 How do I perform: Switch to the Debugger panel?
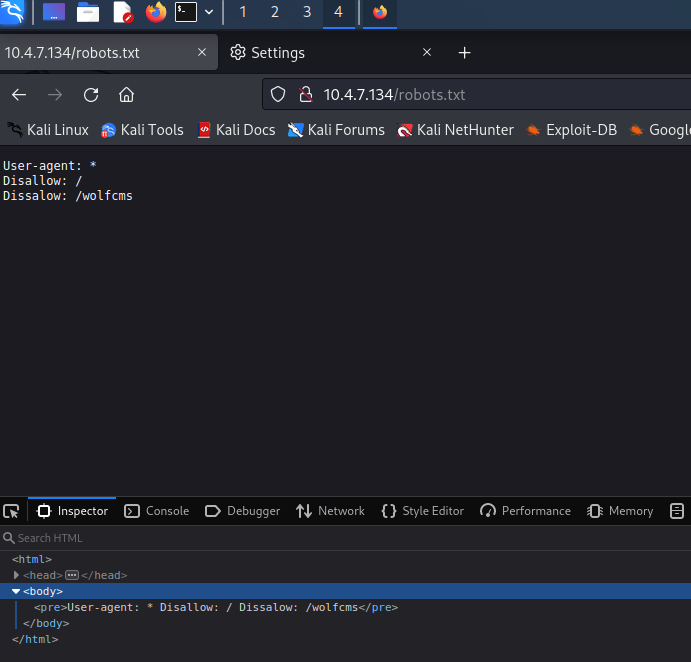(x=242, y=511)
